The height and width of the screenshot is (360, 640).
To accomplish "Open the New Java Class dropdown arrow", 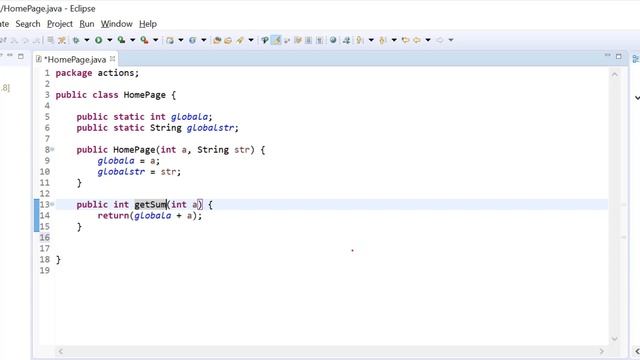I will [203, 40].
